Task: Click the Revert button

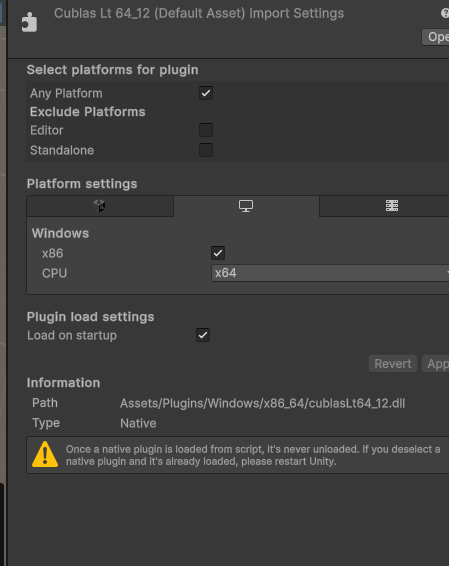Action: (x=393, y=363)
